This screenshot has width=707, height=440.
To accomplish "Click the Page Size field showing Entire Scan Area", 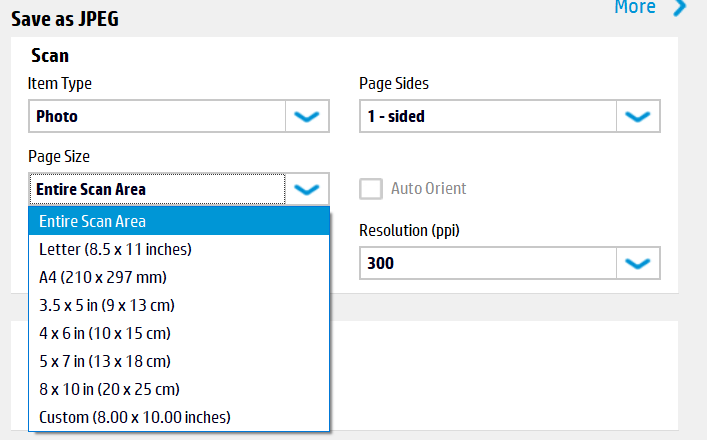I will click(x=157, y=189).
